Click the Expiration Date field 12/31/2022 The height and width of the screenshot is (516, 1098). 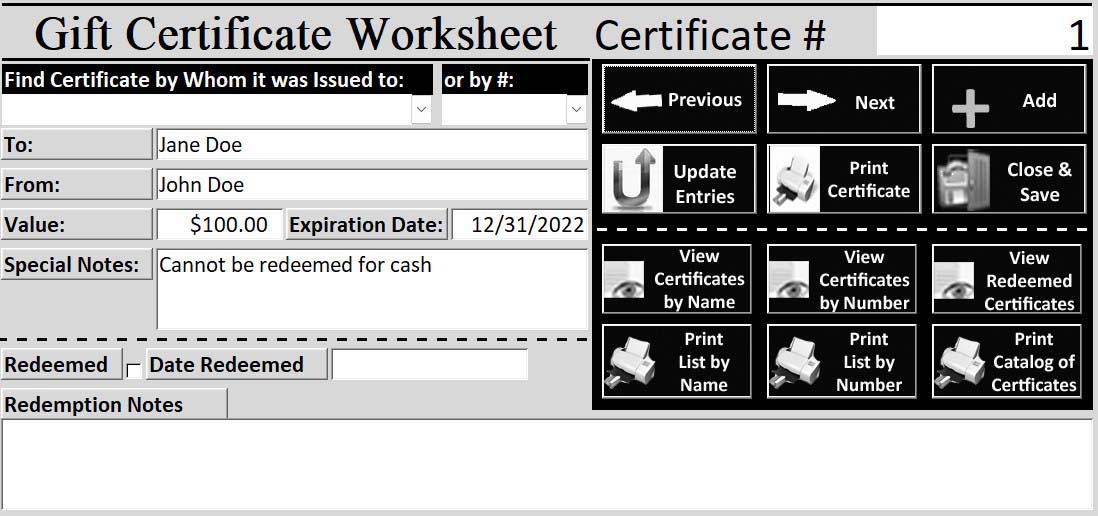coord(519,225)
